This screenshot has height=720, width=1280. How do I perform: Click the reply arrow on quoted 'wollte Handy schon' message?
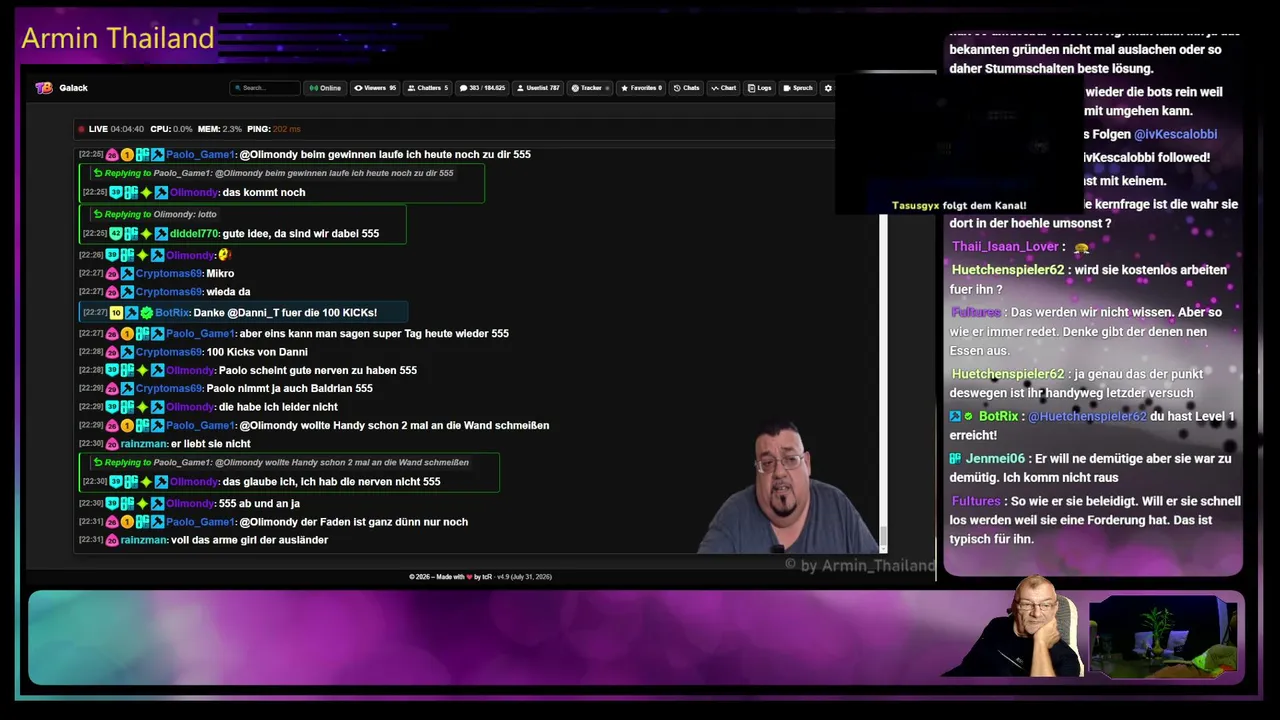point(98,462)
